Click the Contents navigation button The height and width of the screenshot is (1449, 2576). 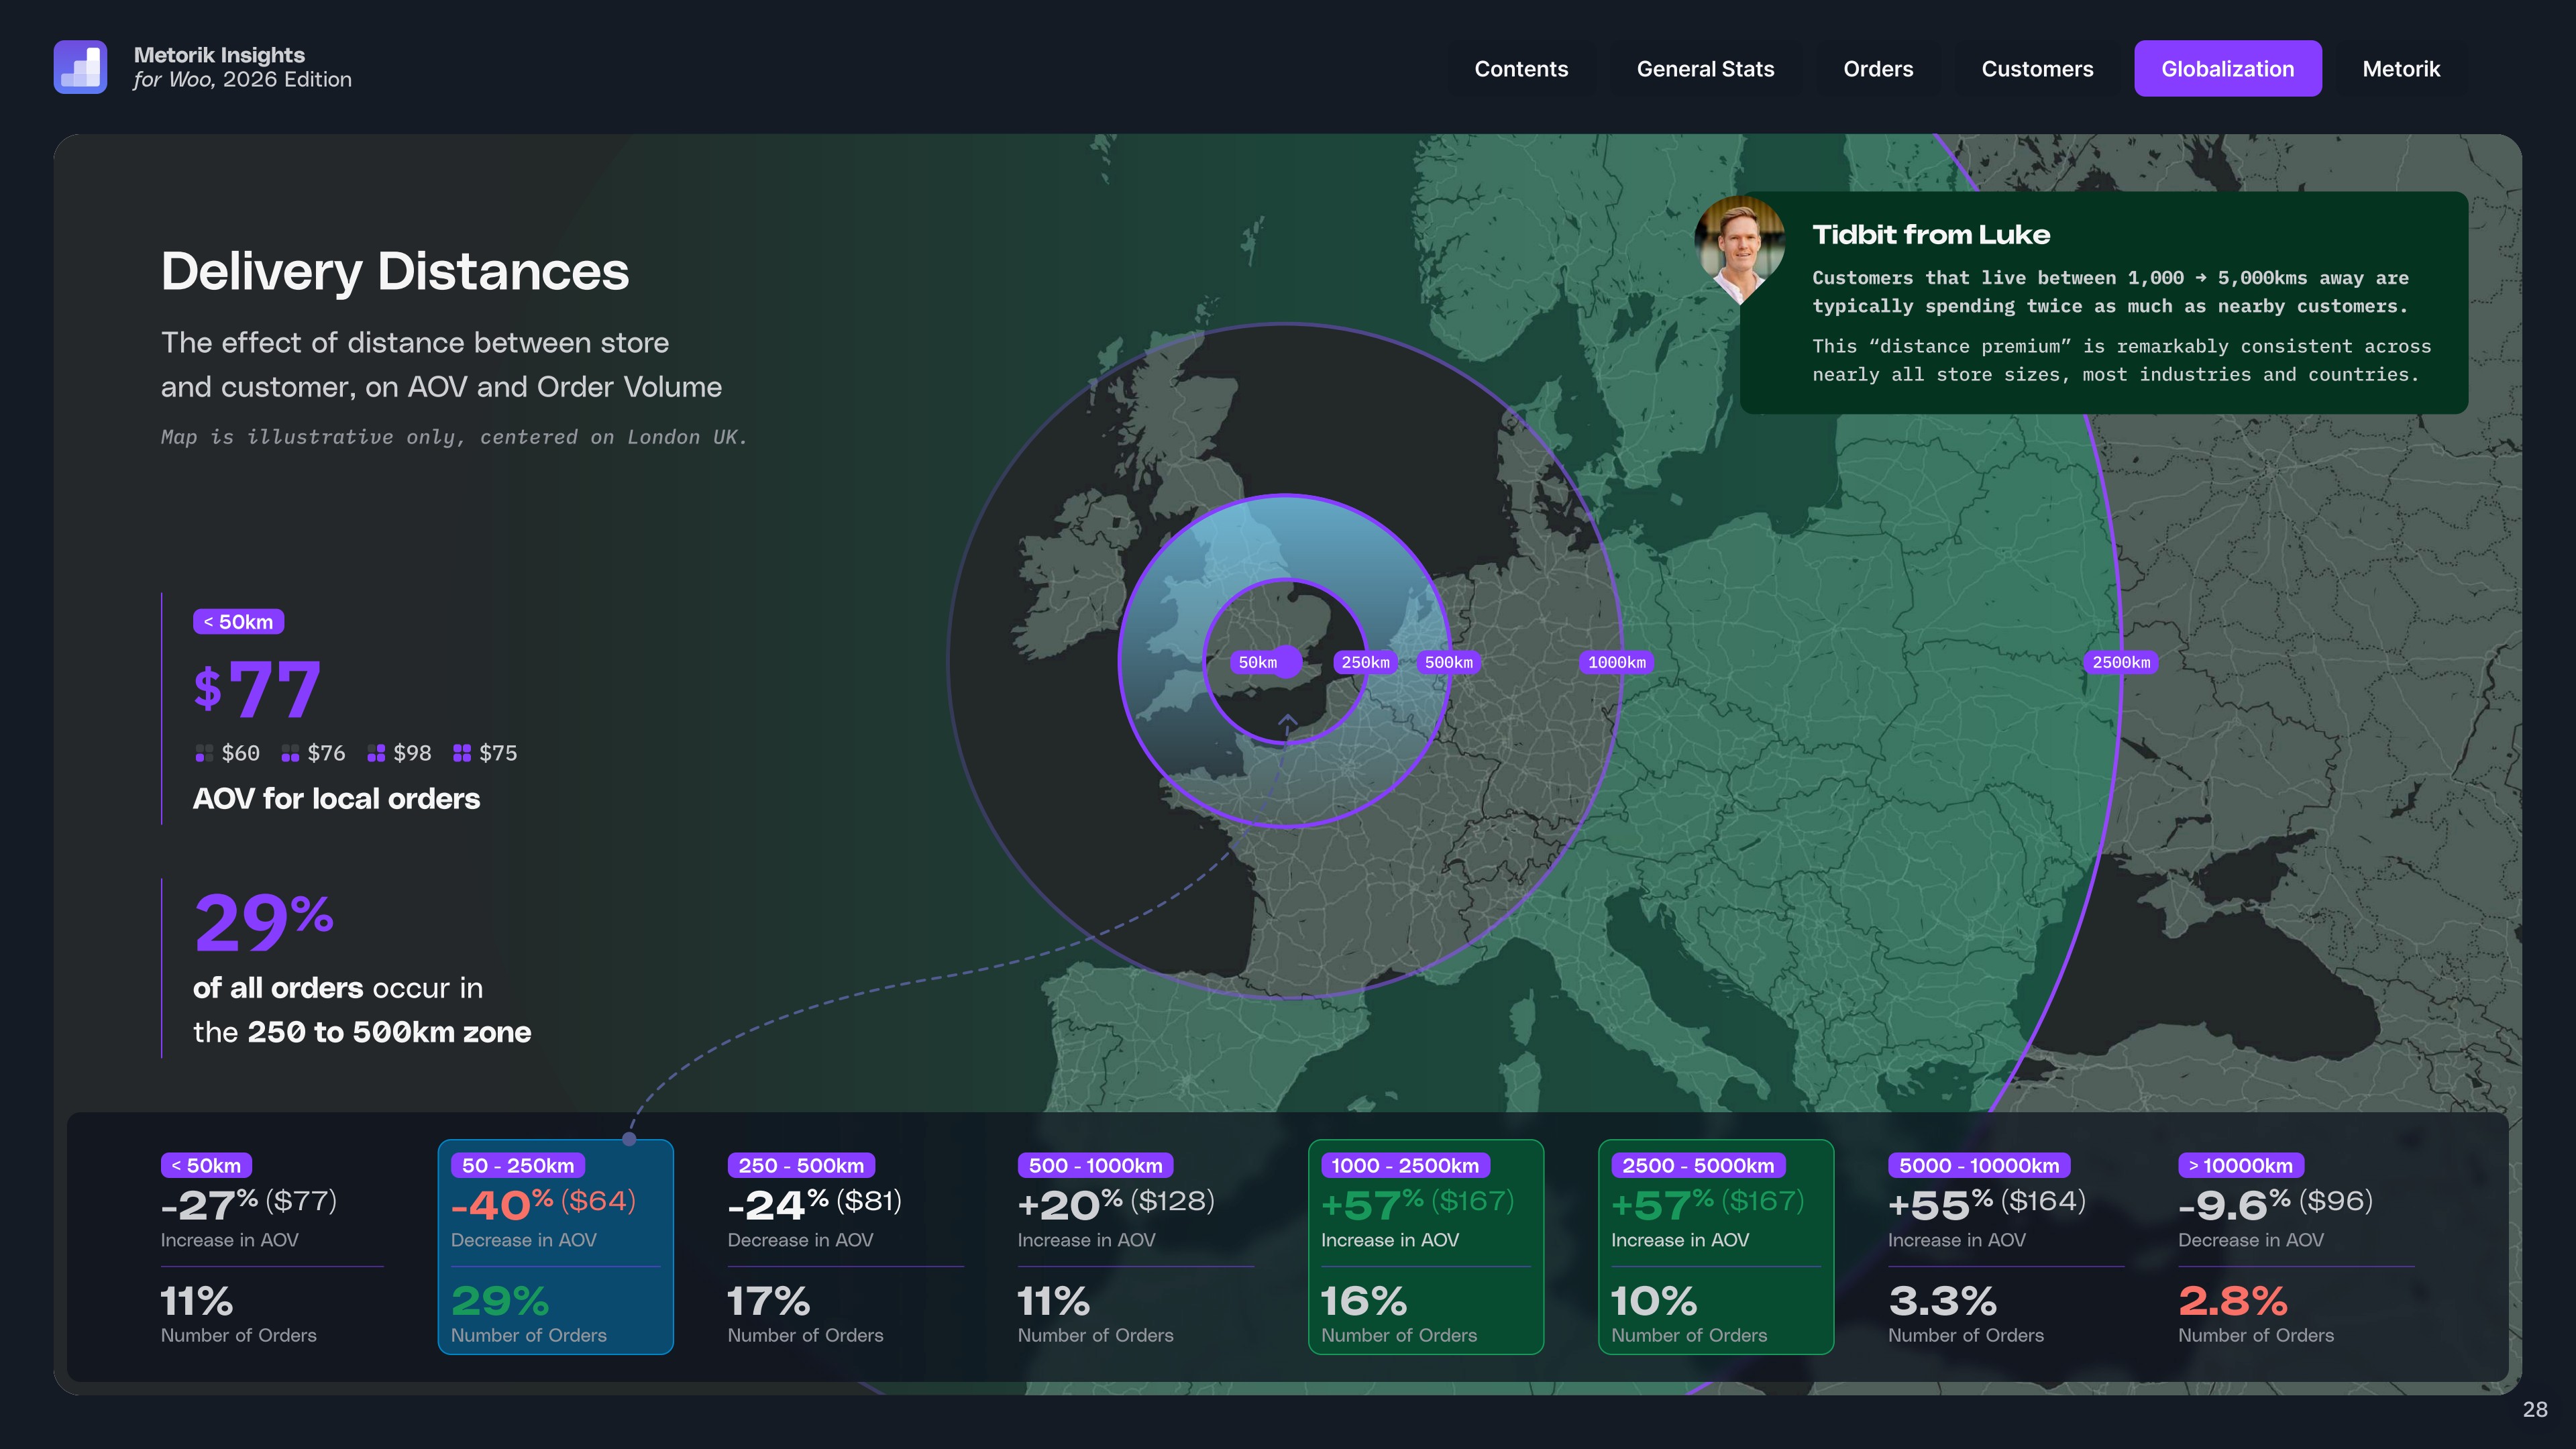pyautogui.click(x=1521, y=68)
